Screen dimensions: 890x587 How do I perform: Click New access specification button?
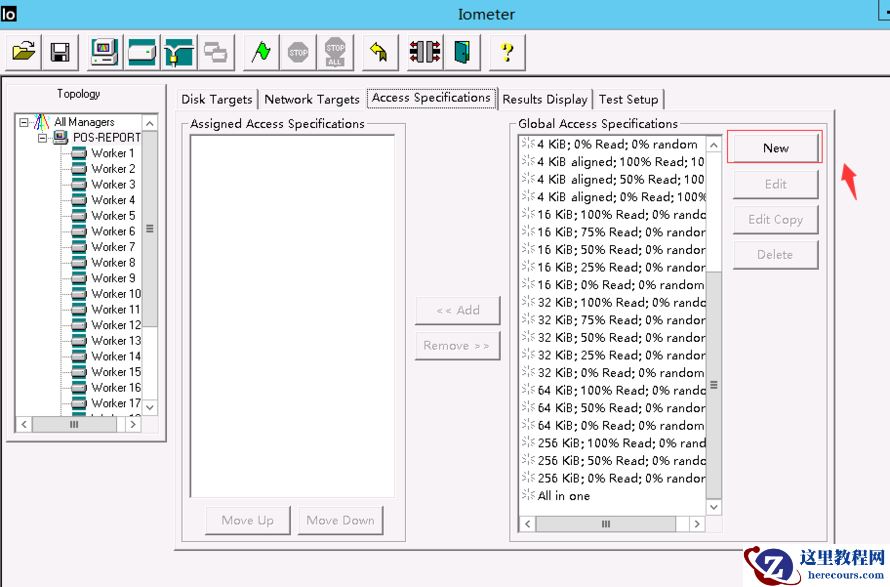coord(775,148)
